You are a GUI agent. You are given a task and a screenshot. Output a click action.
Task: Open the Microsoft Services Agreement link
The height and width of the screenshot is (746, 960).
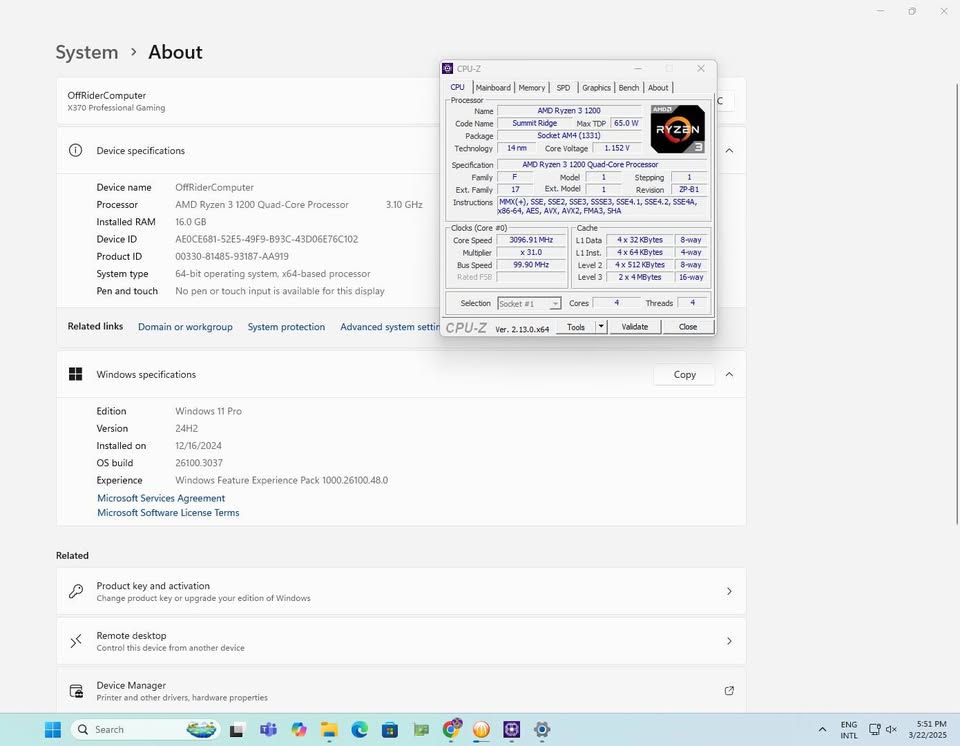[161, 498]
